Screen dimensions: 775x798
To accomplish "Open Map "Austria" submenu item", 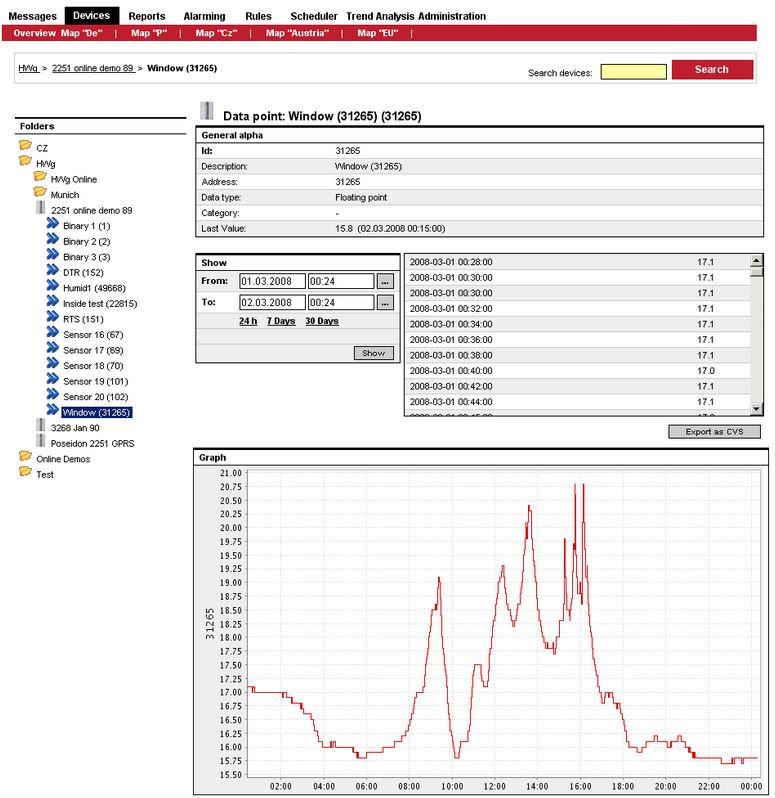I will (x=297, y=33).
